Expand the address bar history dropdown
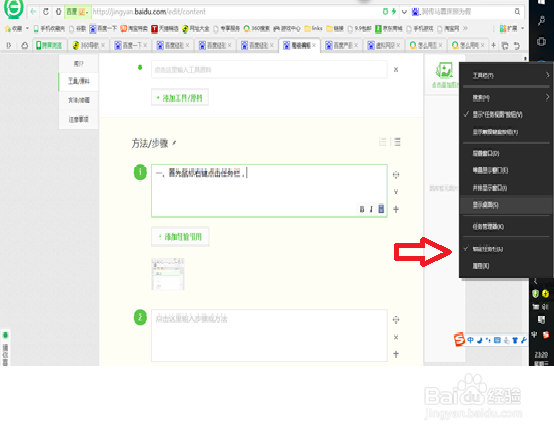Image resolution: width=554 pixels, height=433 pixels. pos(404,12)
